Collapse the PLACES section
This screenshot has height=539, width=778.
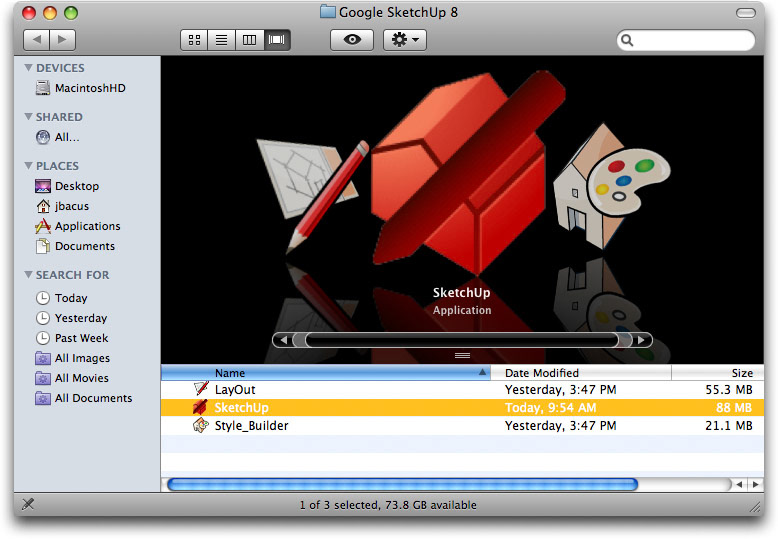pos(28,165)
